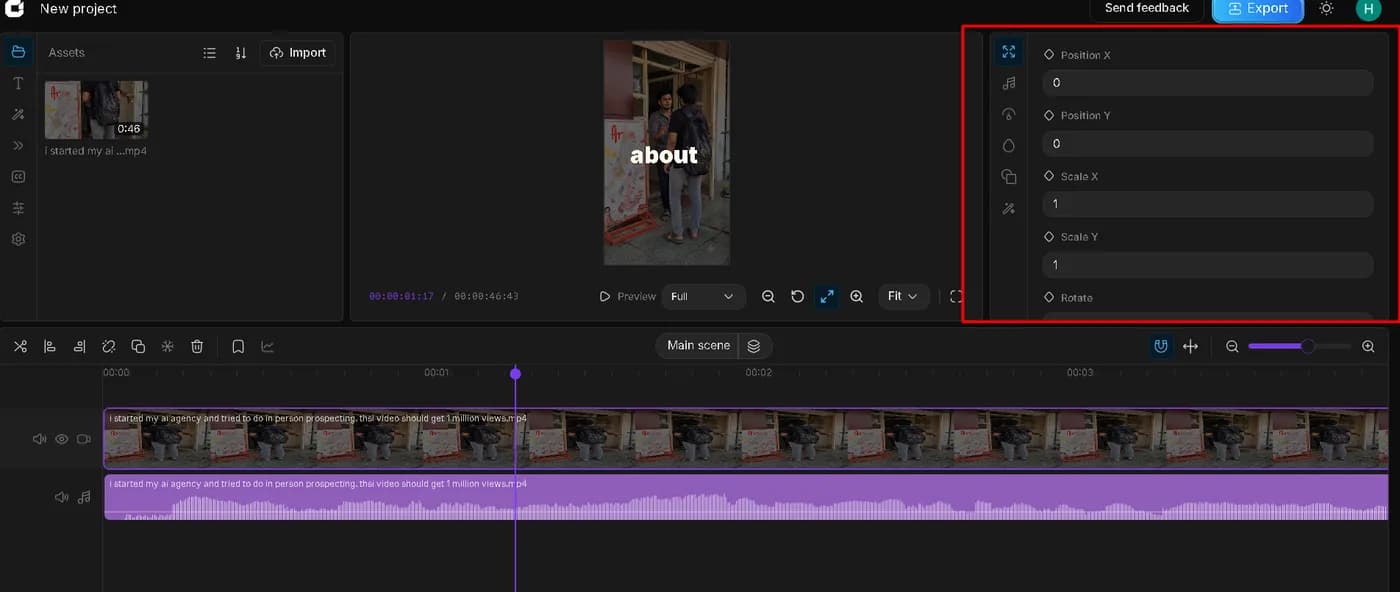Viewport: 1400px width, 592px height.
Task: Open the Audio properties tab
Action: click(x=1008, y=83)
